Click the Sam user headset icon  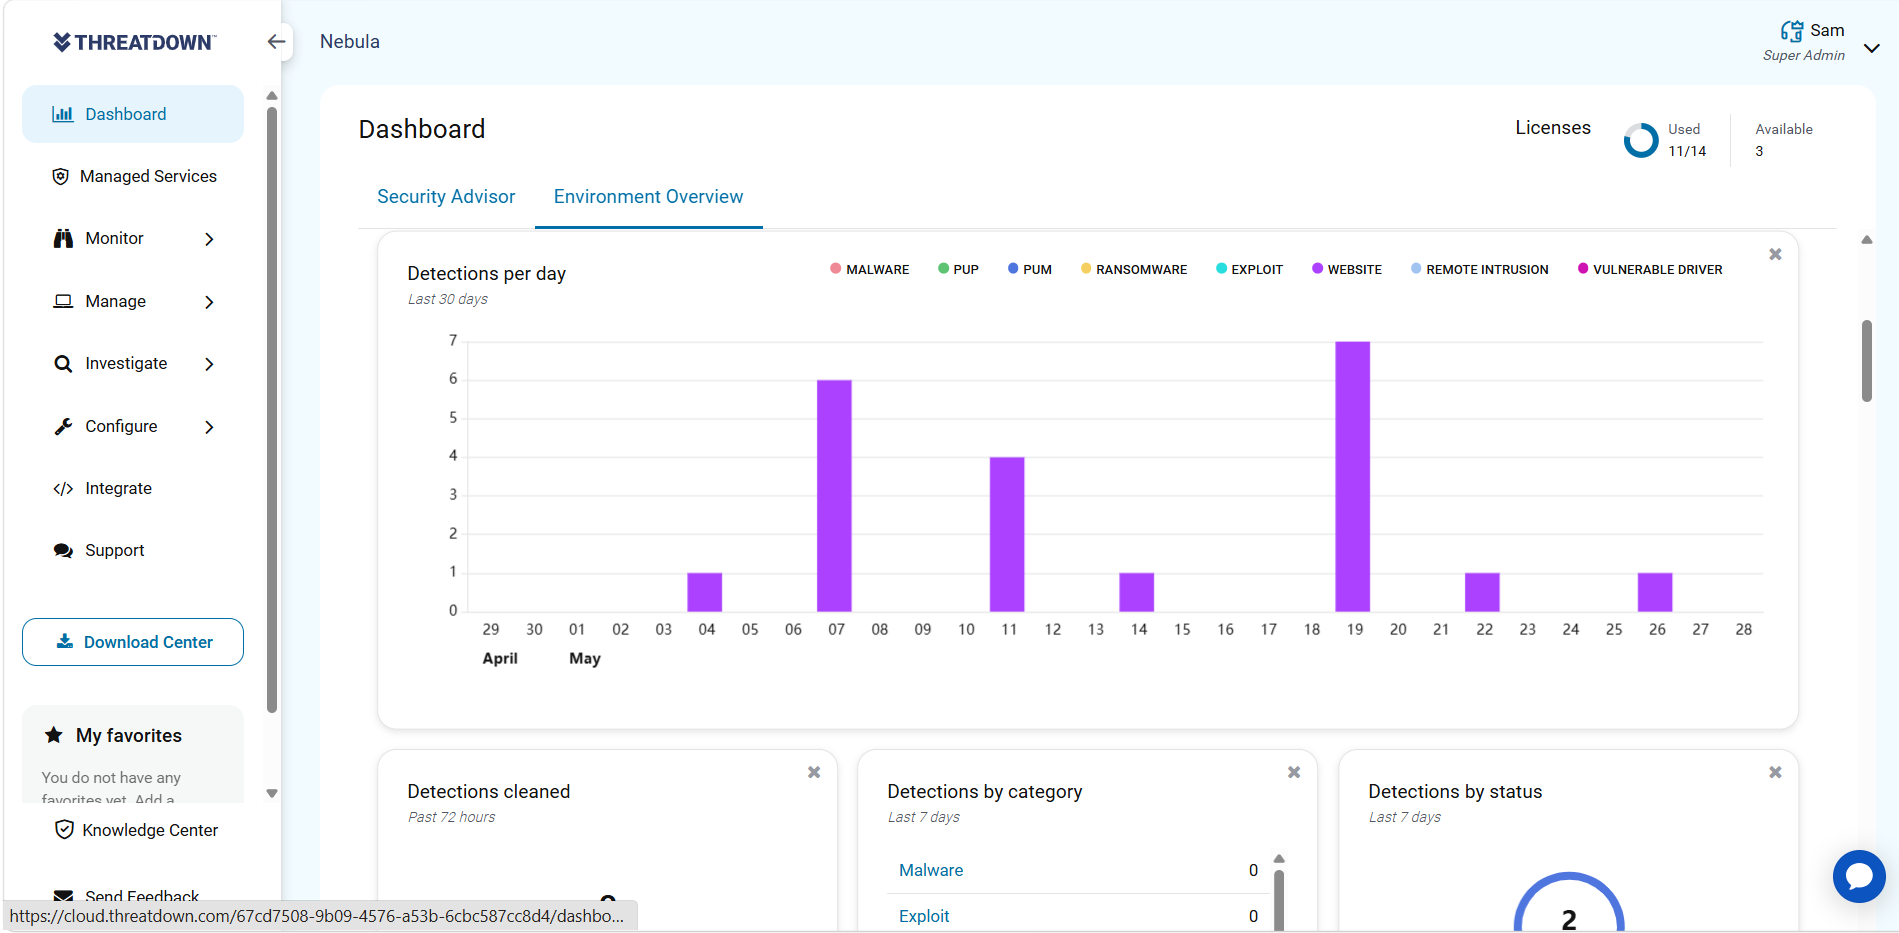click(x=1791, y=31)
